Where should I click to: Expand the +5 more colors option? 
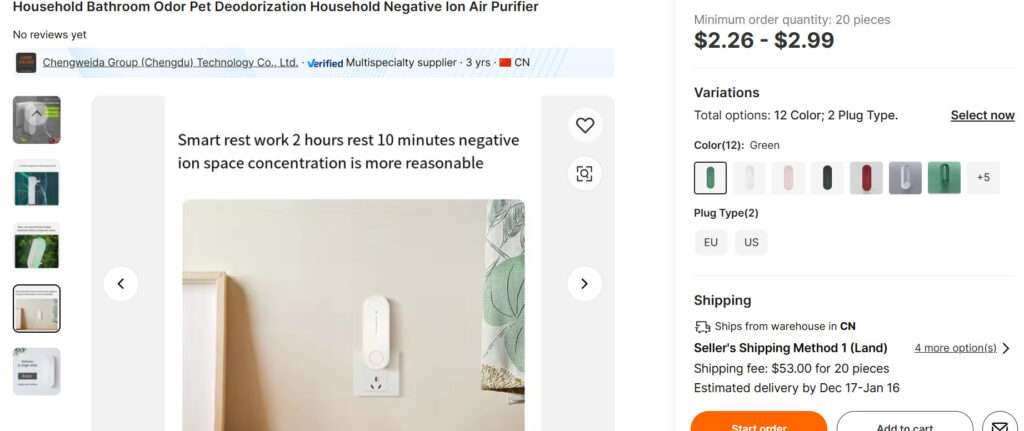(983, 178)
